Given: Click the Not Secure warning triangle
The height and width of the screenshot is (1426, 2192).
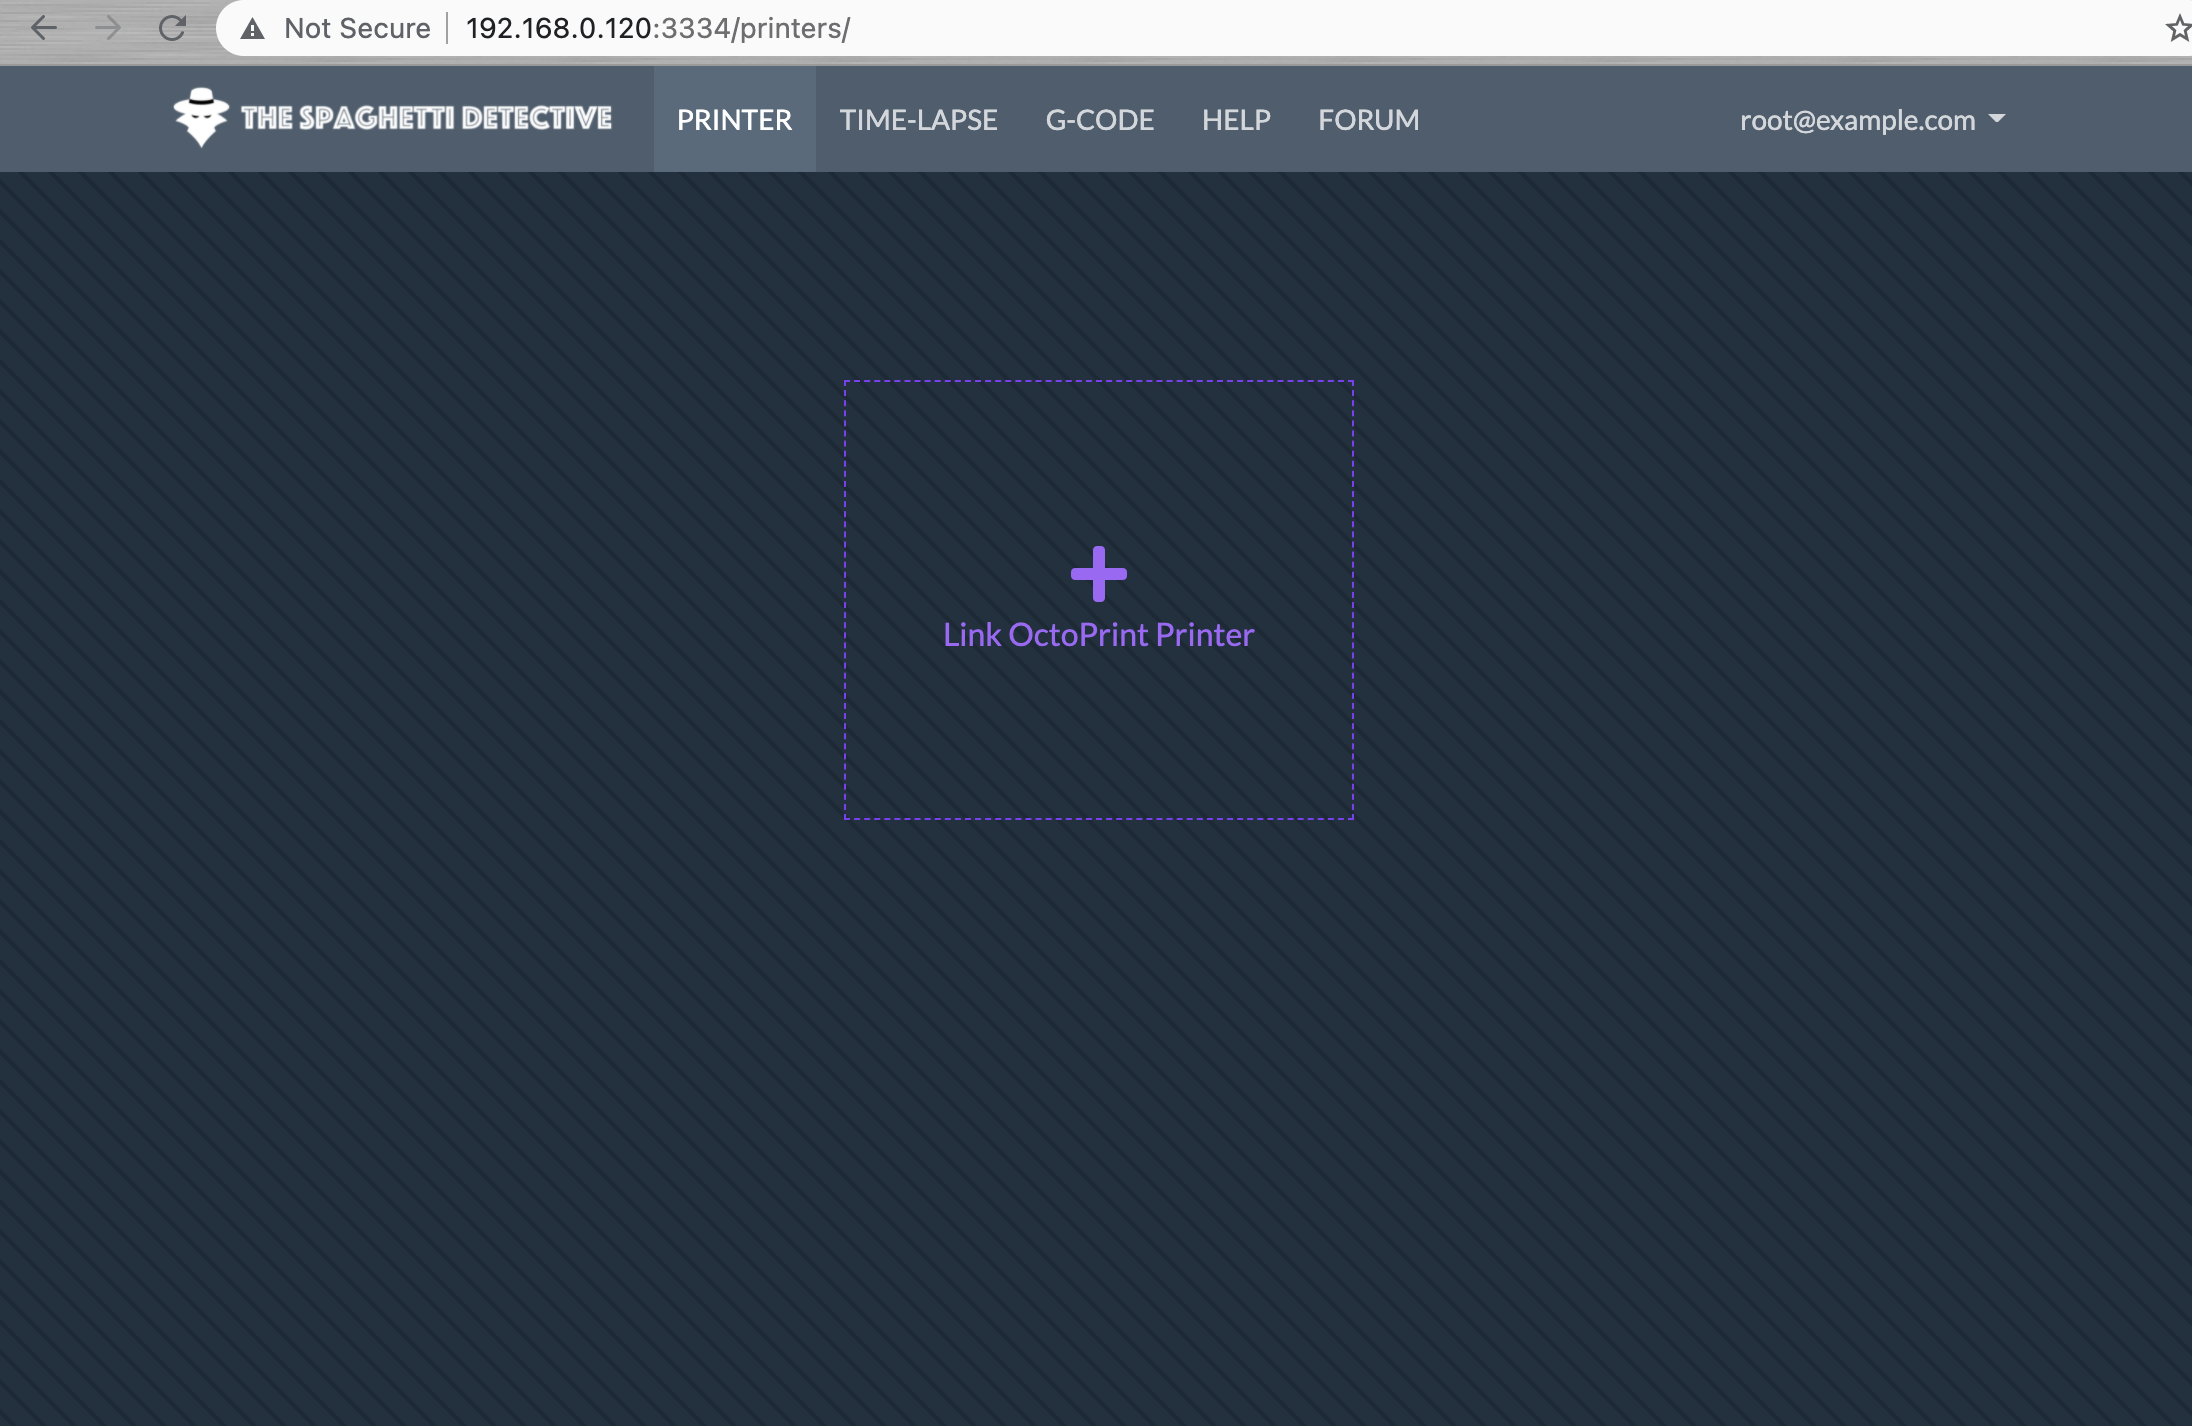Looking at the screenshot, I should (253, 29).
